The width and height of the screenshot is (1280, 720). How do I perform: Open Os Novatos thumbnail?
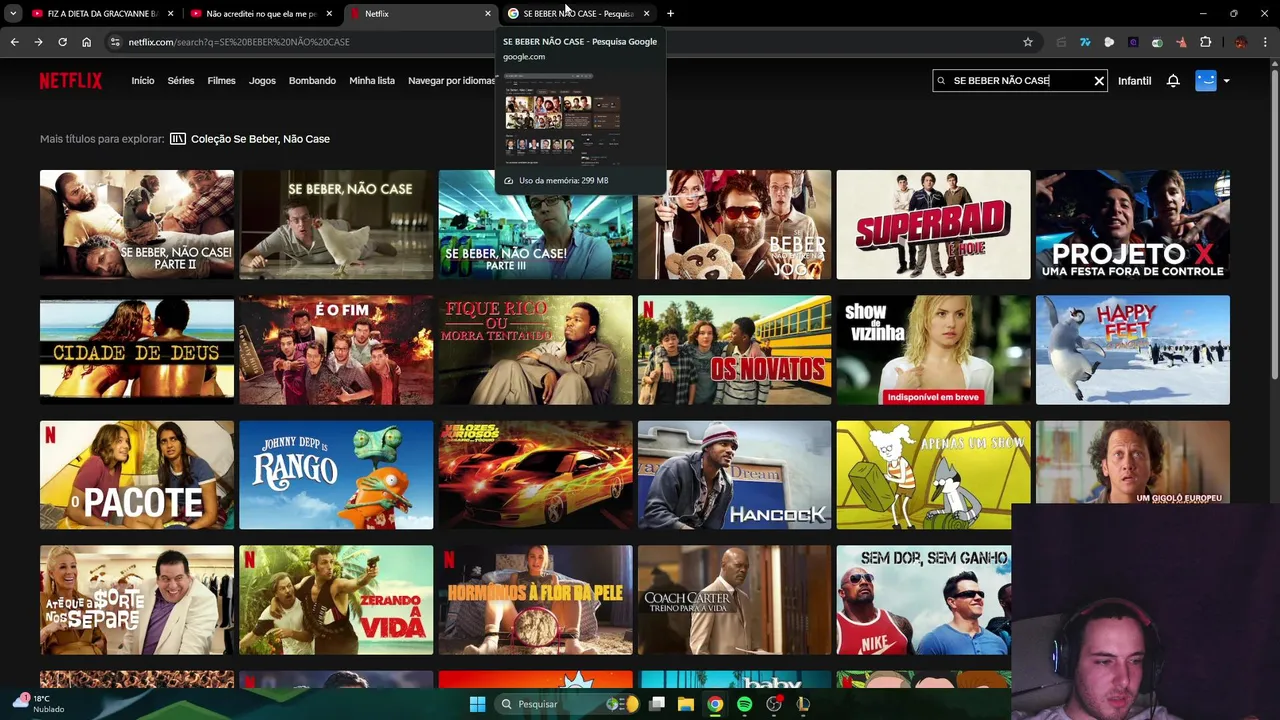[x=734, y=350]
